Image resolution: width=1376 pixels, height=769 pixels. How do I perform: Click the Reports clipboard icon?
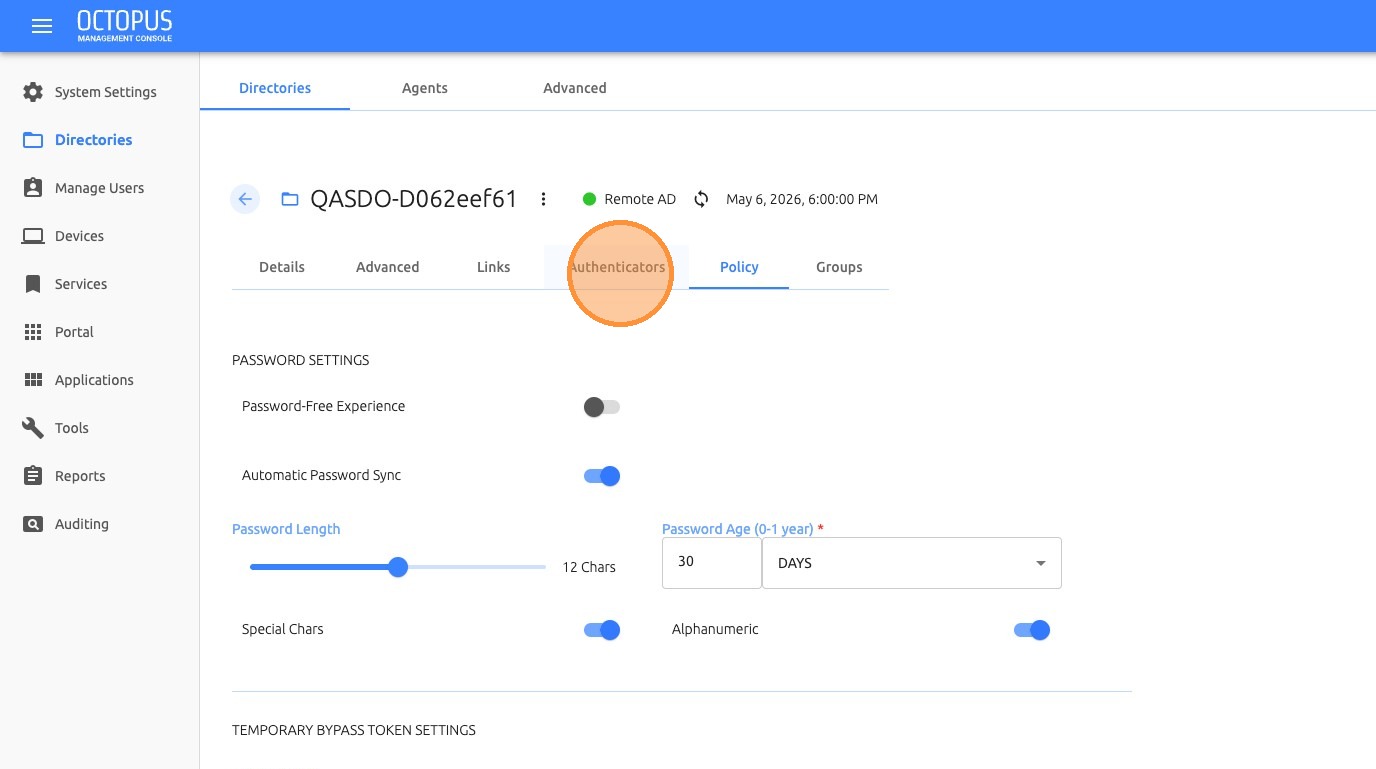tap(33, 476)
